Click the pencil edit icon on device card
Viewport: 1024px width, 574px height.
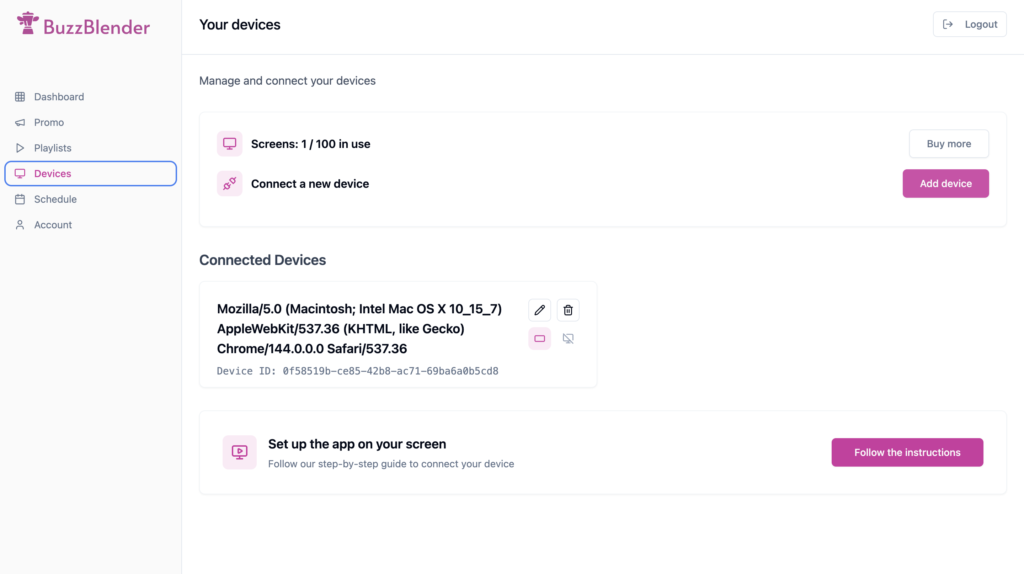coord(540,310)
